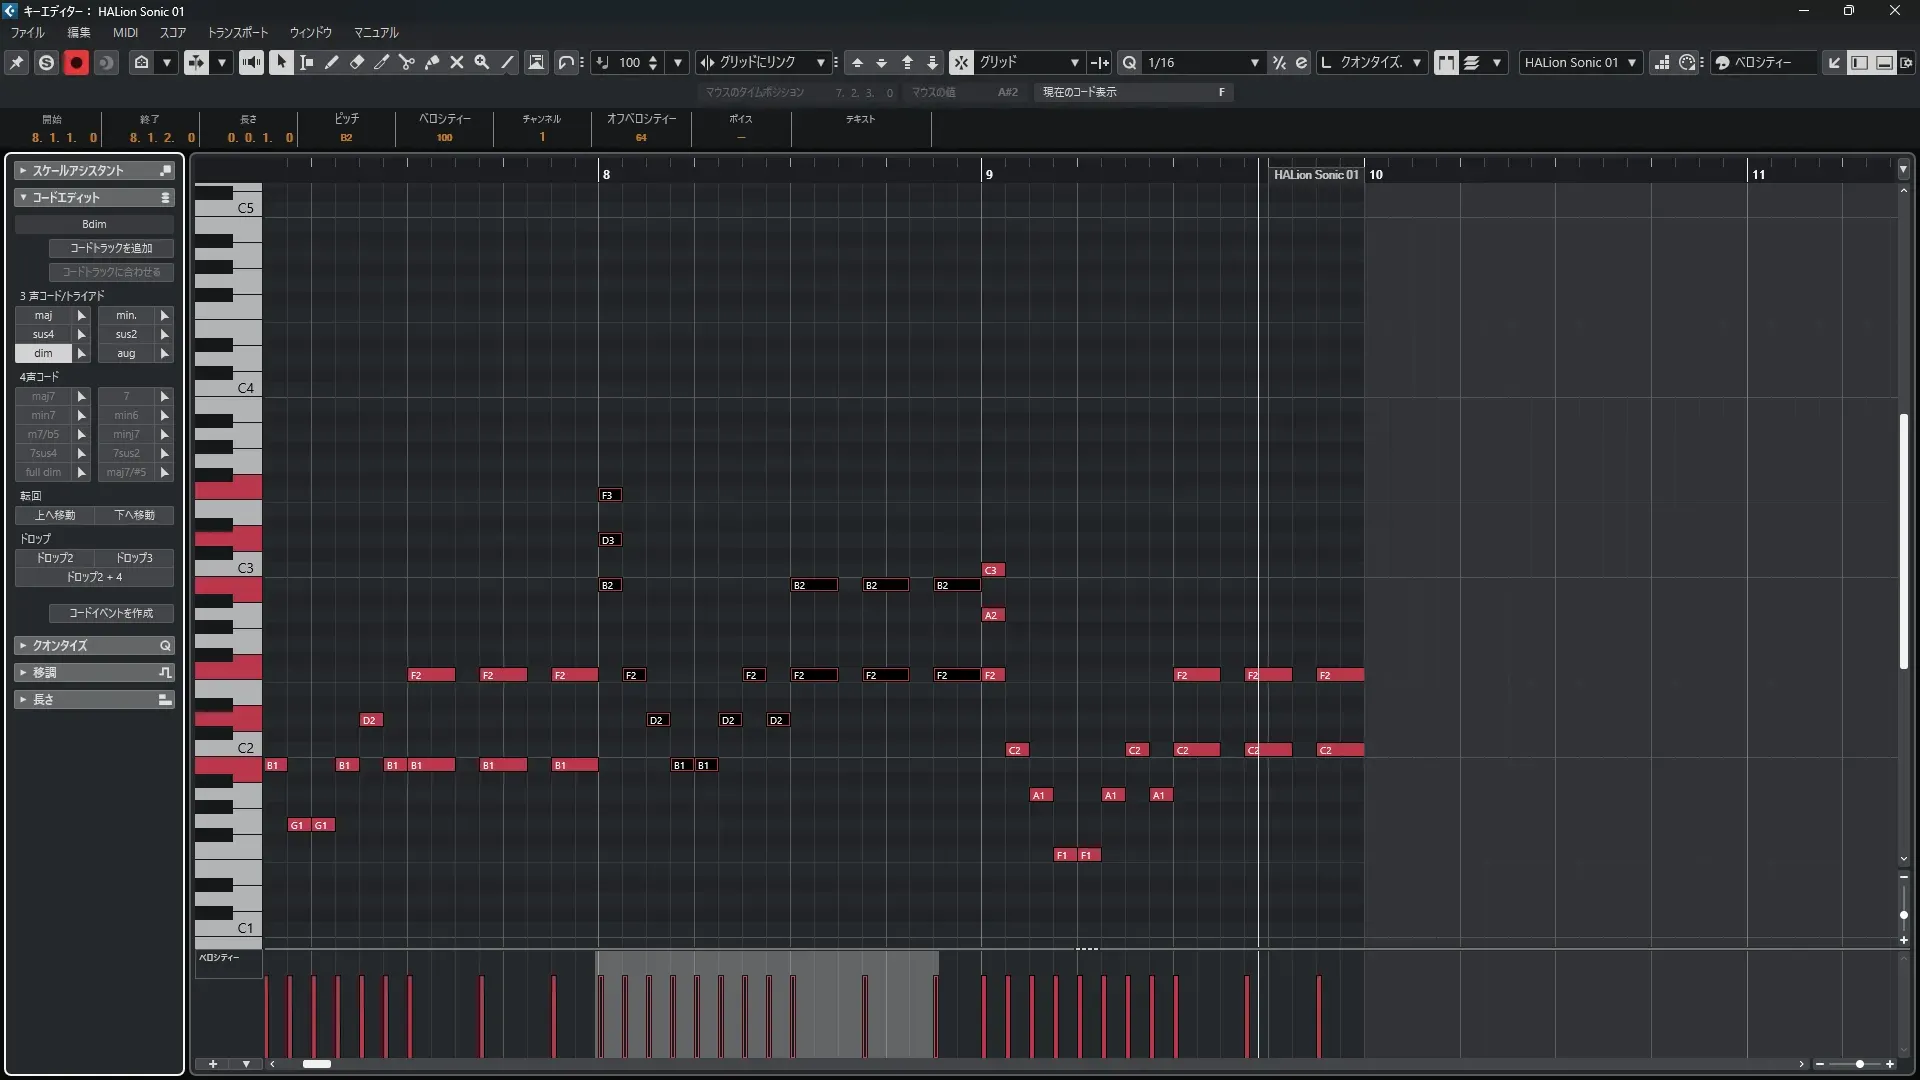Open the MIDI menu
Viewport: 1920px width, 1080px height.
(x=125, y=32)
